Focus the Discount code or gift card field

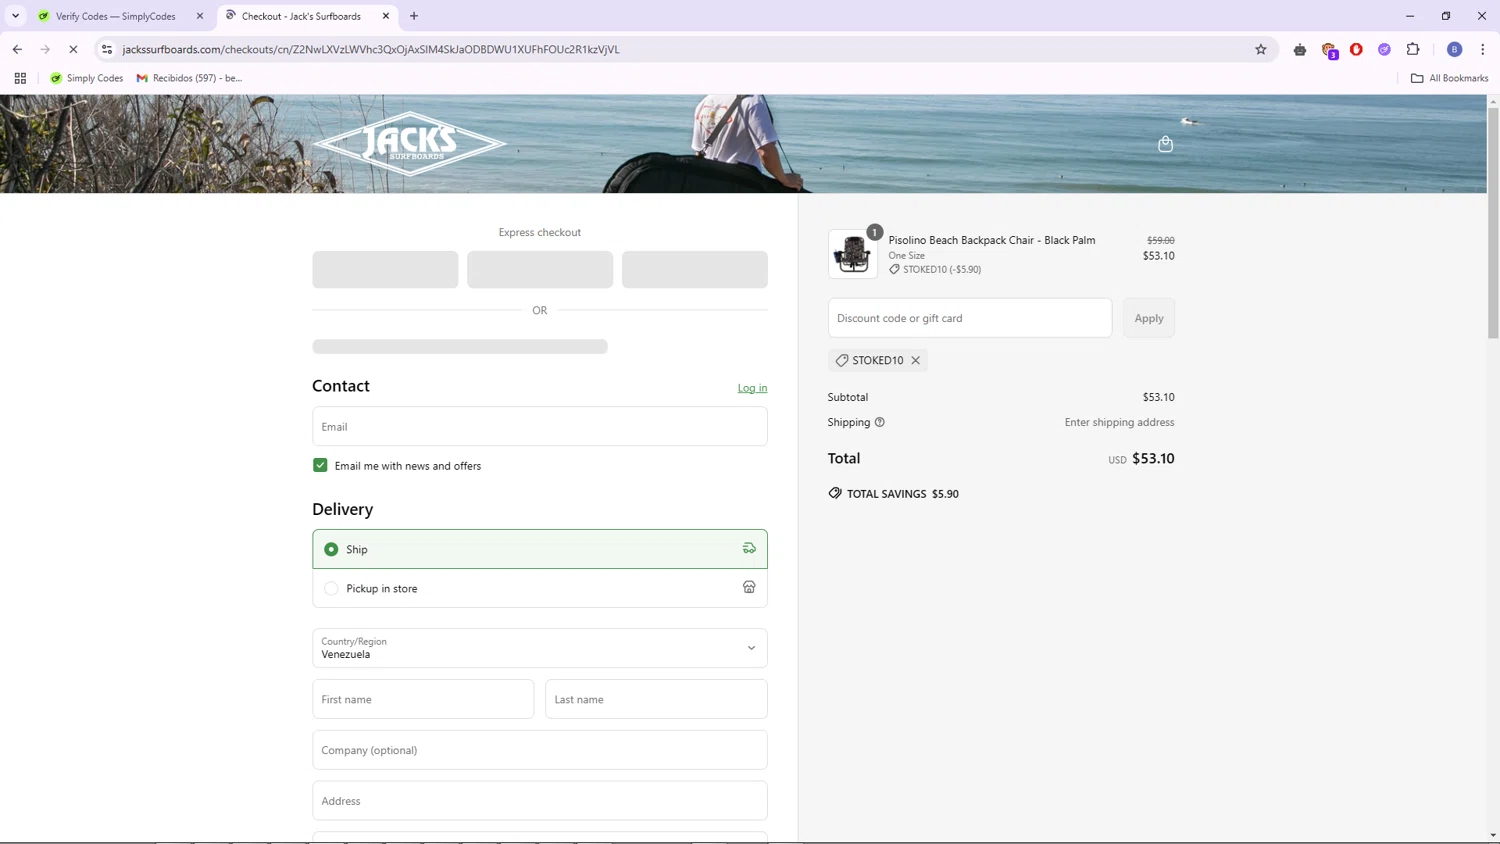[x=970, y=318]
